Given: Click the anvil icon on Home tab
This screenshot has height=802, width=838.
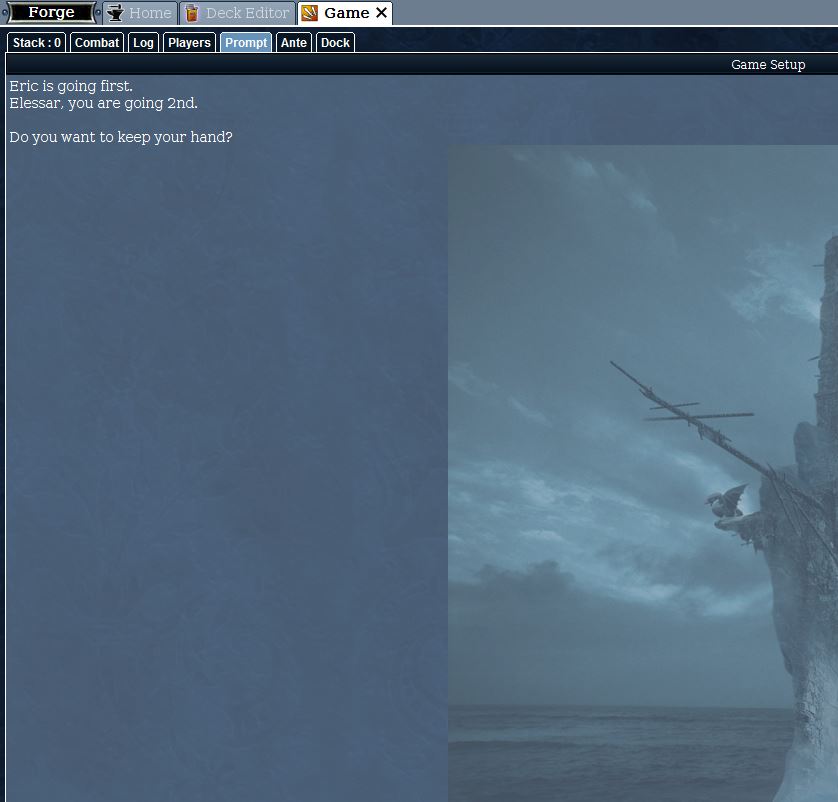Looking at the screenshot, I should (115, 13).
